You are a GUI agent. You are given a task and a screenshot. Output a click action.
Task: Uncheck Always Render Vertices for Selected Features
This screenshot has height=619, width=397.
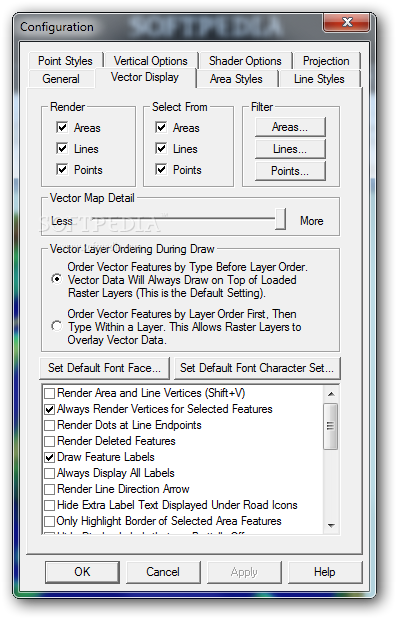49,409
